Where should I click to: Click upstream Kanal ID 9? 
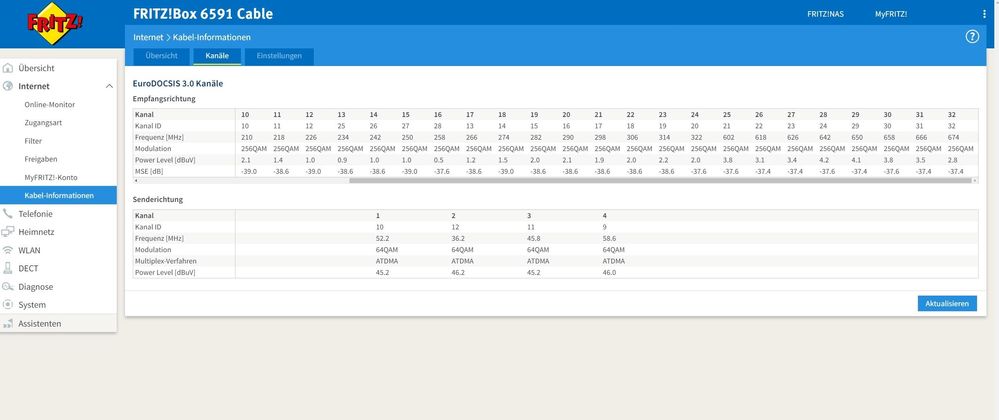pyautogui.click(x=605, y=227)
